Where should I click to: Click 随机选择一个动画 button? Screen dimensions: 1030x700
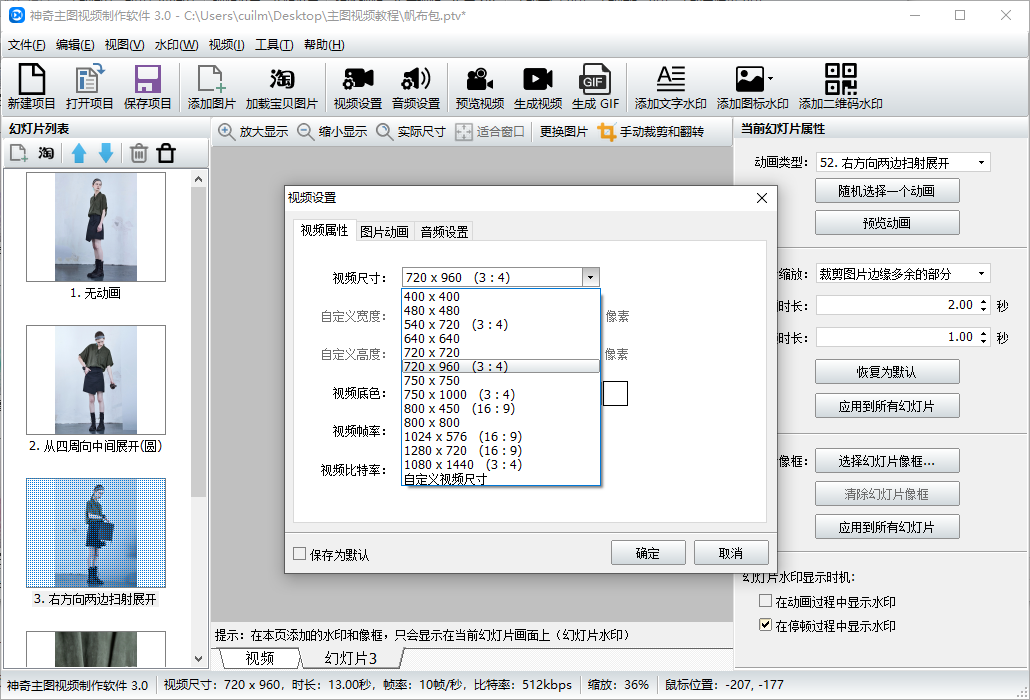(887, 191)
